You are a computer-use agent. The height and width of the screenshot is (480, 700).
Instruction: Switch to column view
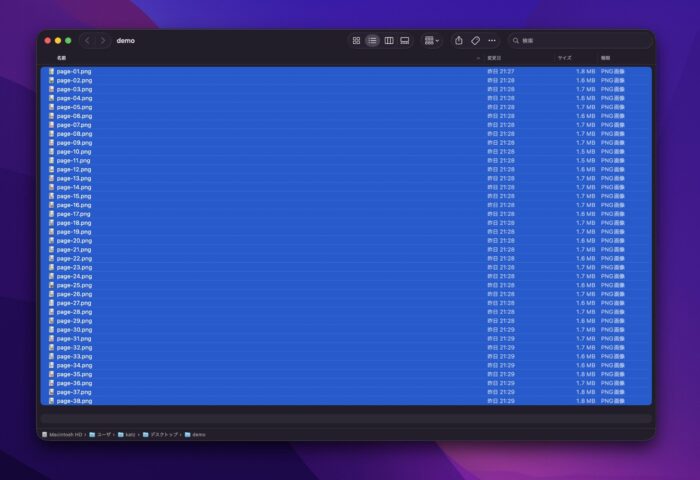coord(389,40)
